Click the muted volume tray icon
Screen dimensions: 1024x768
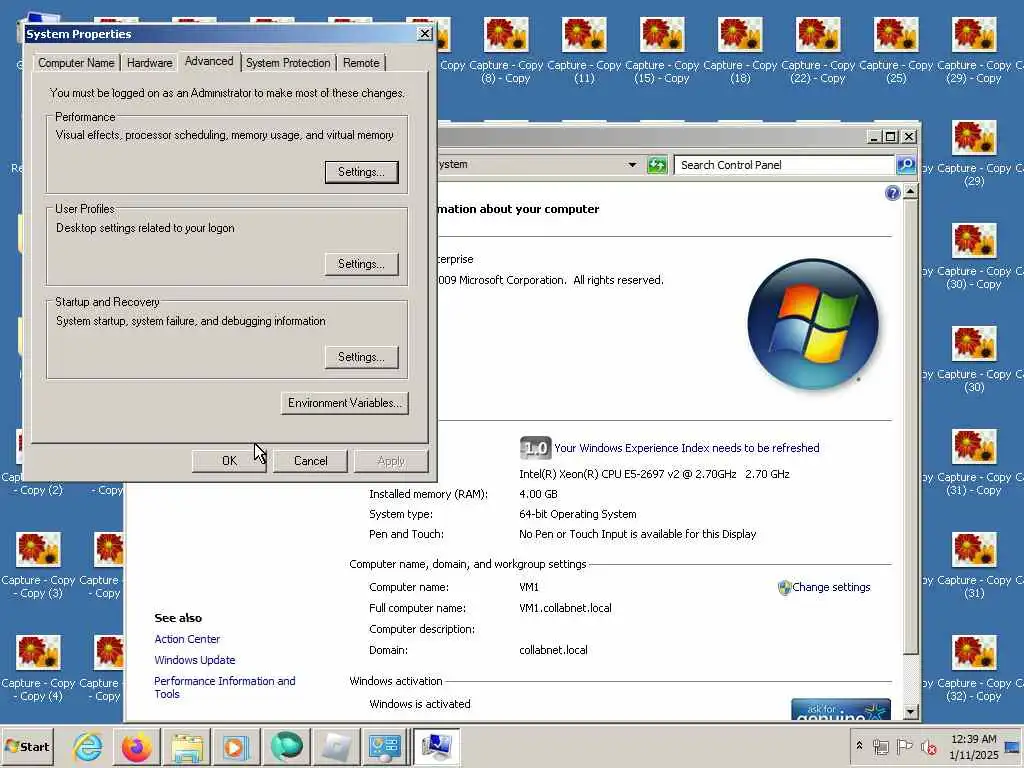click(928, 746)
